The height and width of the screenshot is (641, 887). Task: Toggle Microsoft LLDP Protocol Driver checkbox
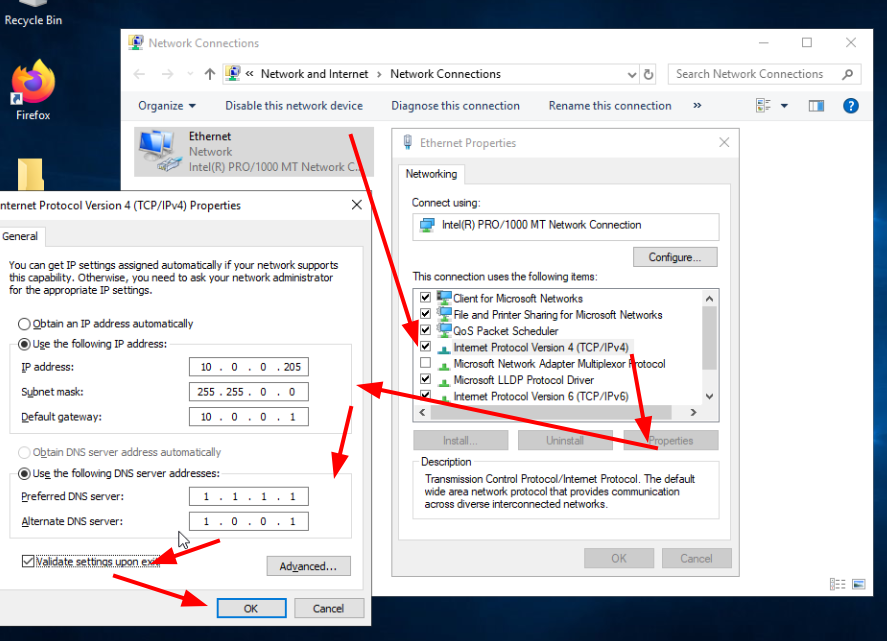425,379
